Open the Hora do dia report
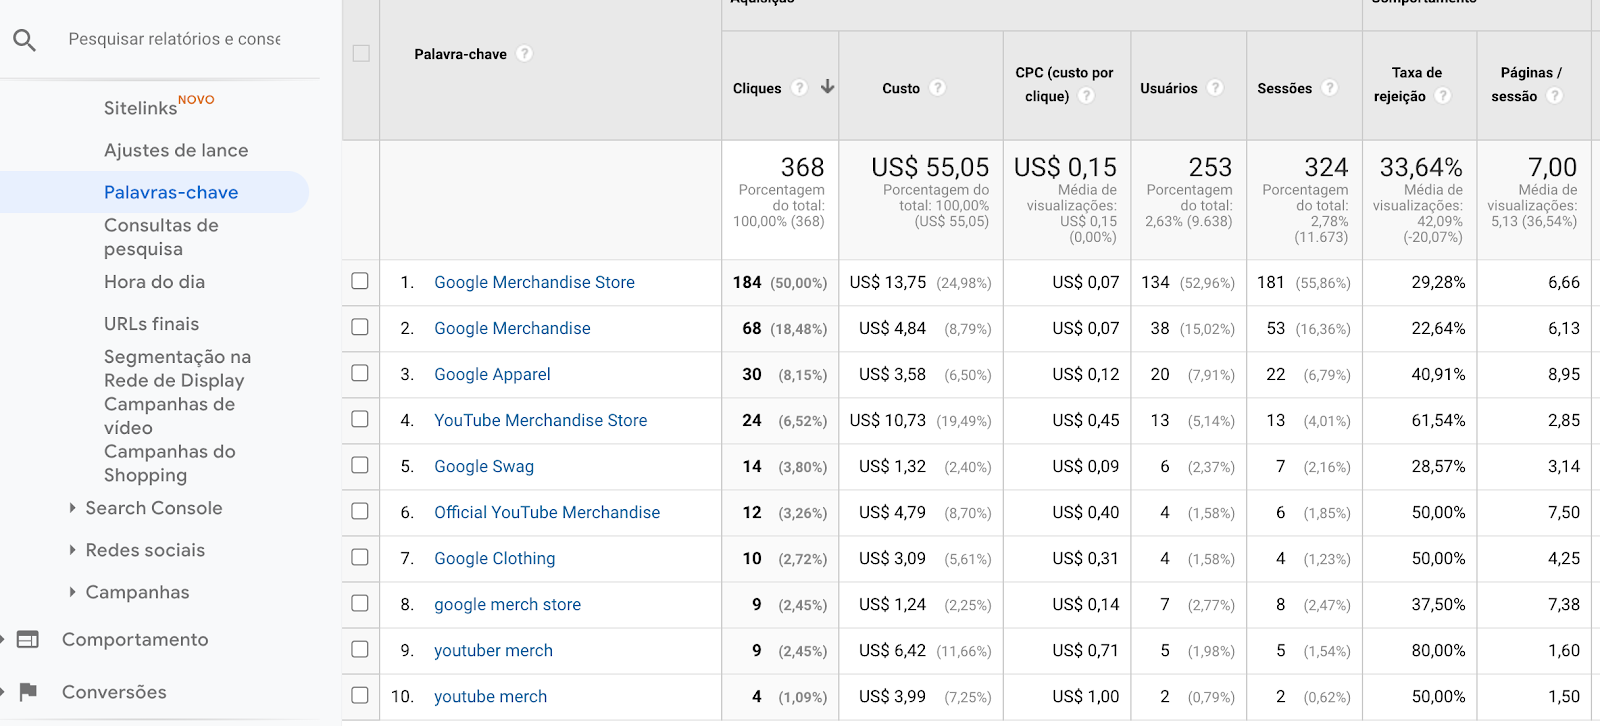Image resolution: width=1600 pixels, height=726 pixels. 154,282
